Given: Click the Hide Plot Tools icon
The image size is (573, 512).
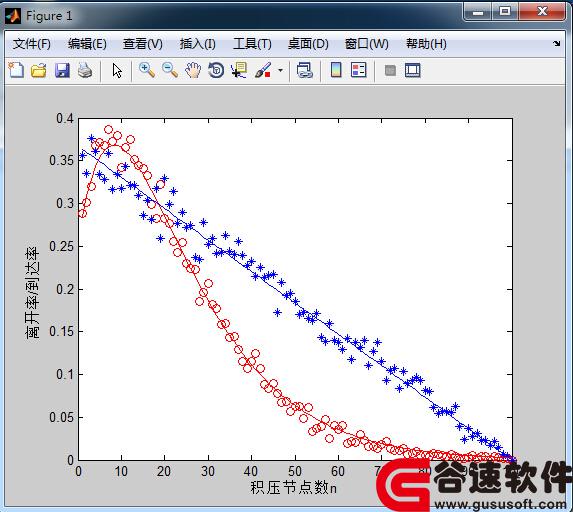Looking at the screenshot, I should point(390,70).
